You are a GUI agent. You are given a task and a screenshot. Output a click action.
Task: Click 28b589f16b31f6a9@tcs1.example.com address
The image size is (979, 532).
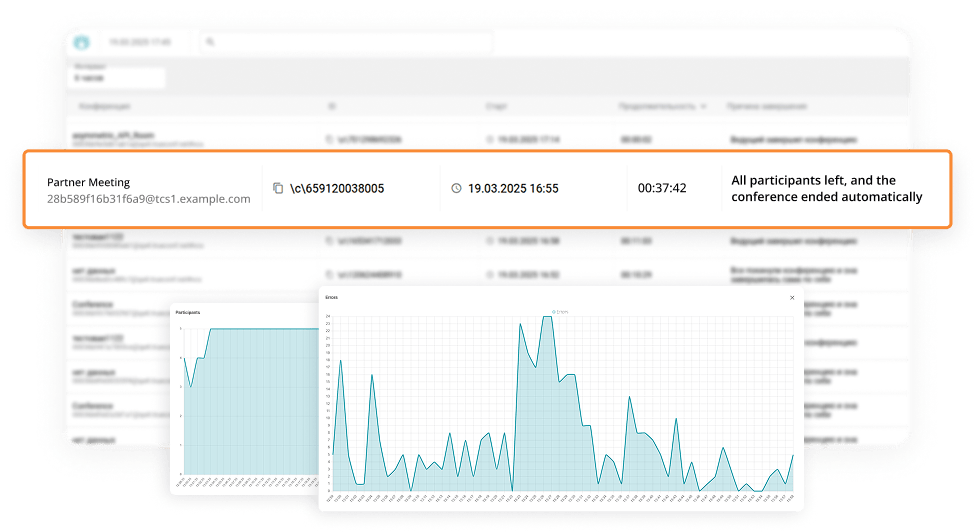148,199
